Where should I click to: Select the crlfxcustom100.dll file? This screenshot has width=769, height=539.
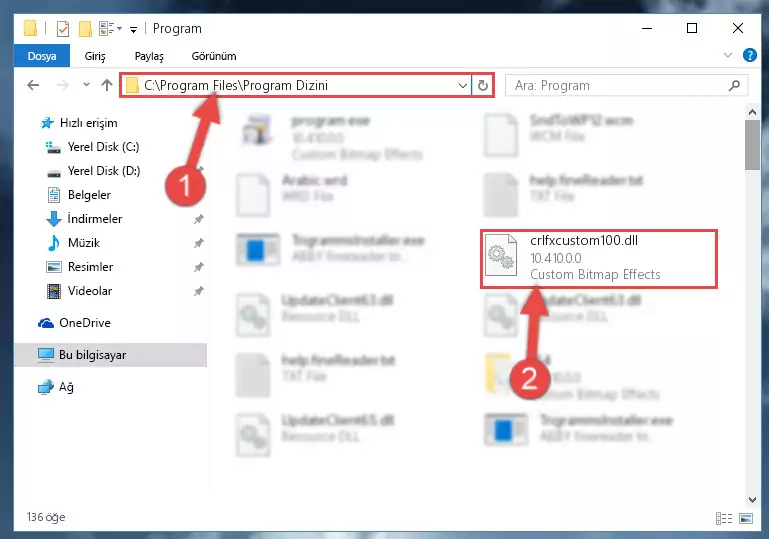(x=598, y=258)
